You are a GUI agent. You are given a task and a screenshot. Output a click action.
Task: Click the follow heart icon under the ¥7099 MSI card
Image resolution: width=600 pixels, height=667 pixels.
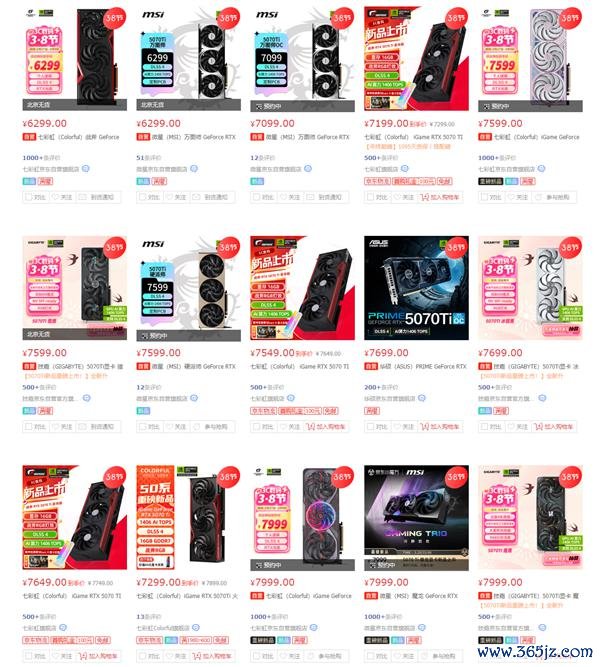pyautogui.click(x=283, y=197)
